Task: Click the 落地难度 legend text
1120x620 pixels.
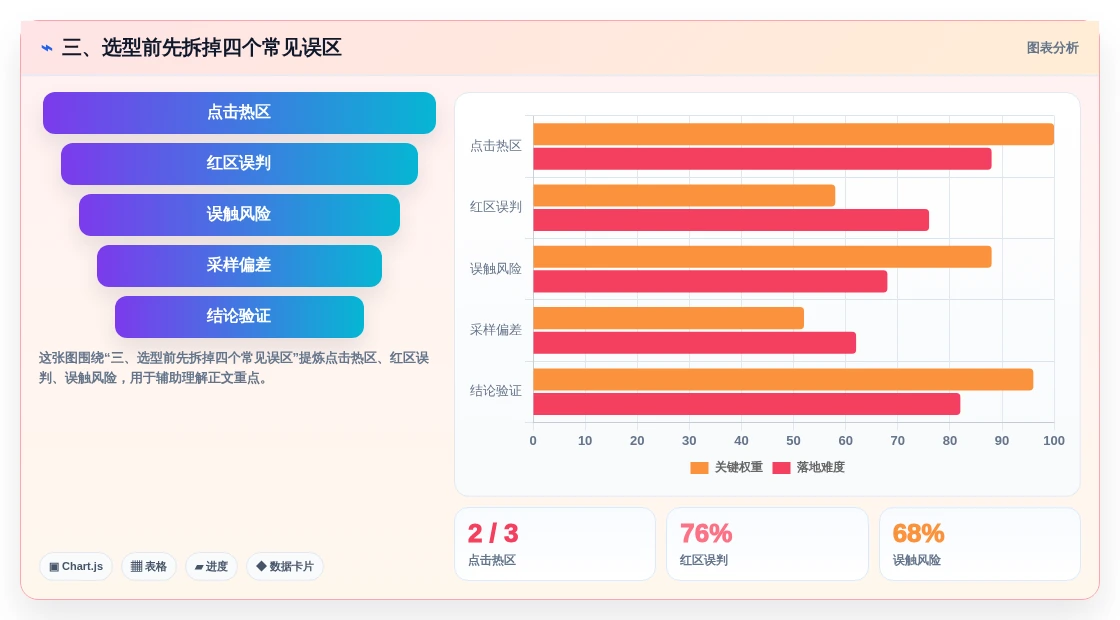Action: coord(821,467)
